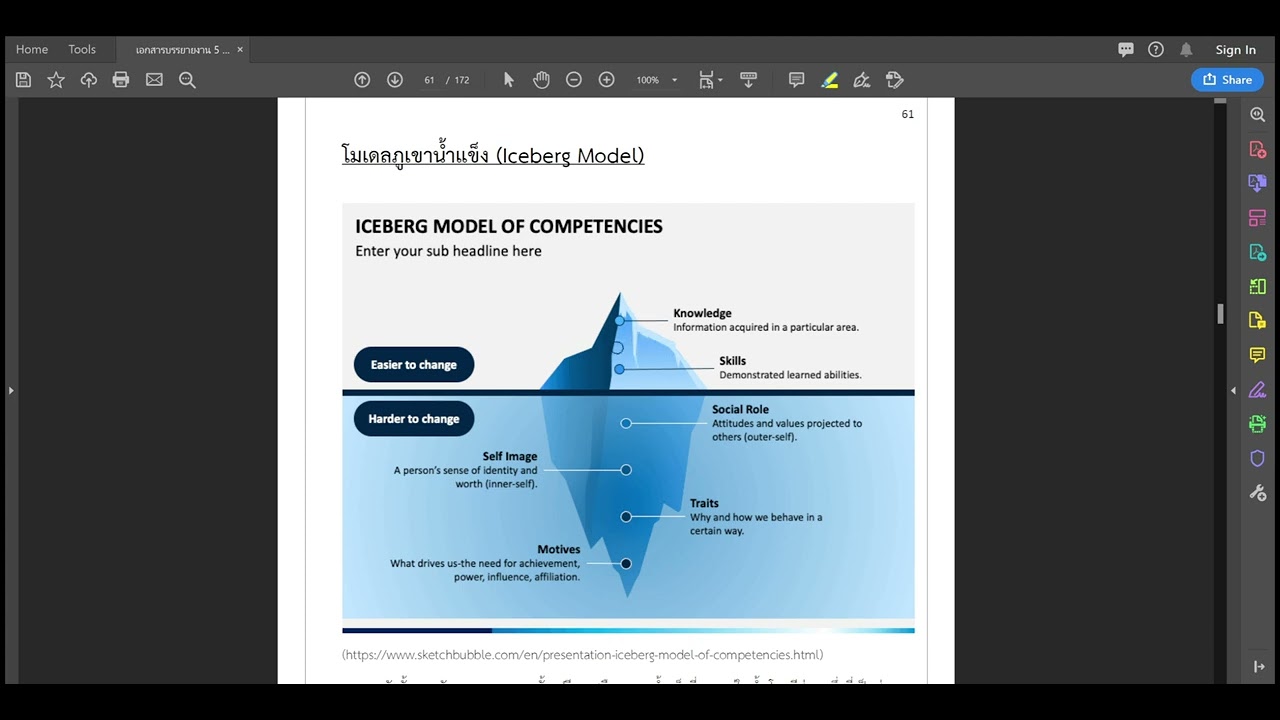Image resolution: width=1280 pixels, height=720 pixels.
Task: Zoom out with the minus icon
Action: pyautogui.click(x=574, y=80)
